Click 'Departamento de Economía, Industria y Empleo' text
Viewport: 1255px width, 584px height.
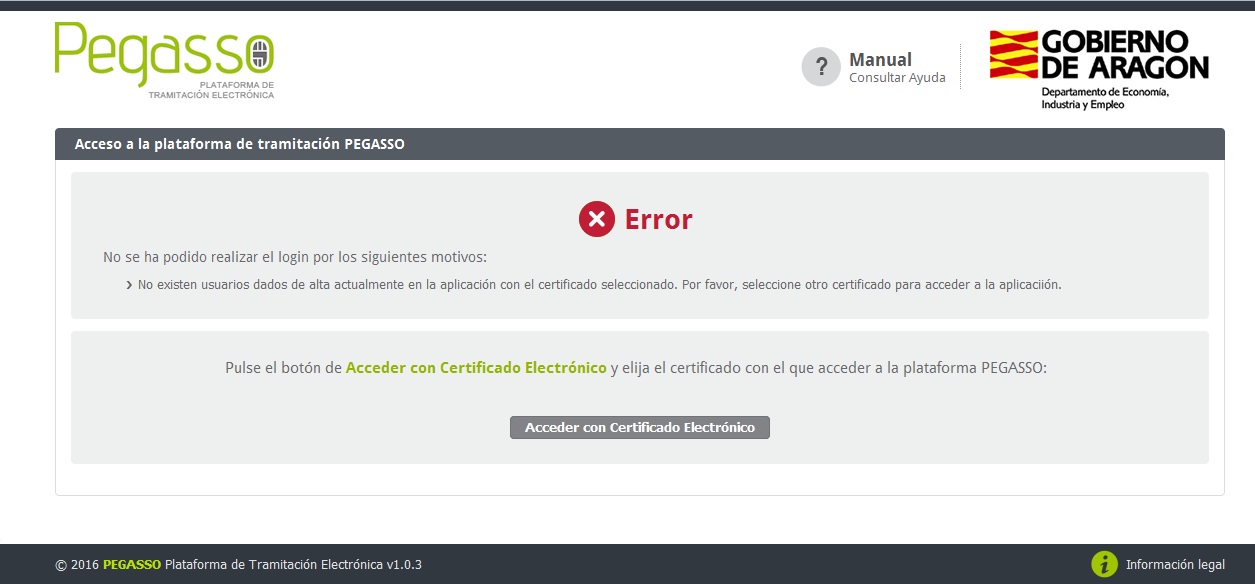point(1105,98)
